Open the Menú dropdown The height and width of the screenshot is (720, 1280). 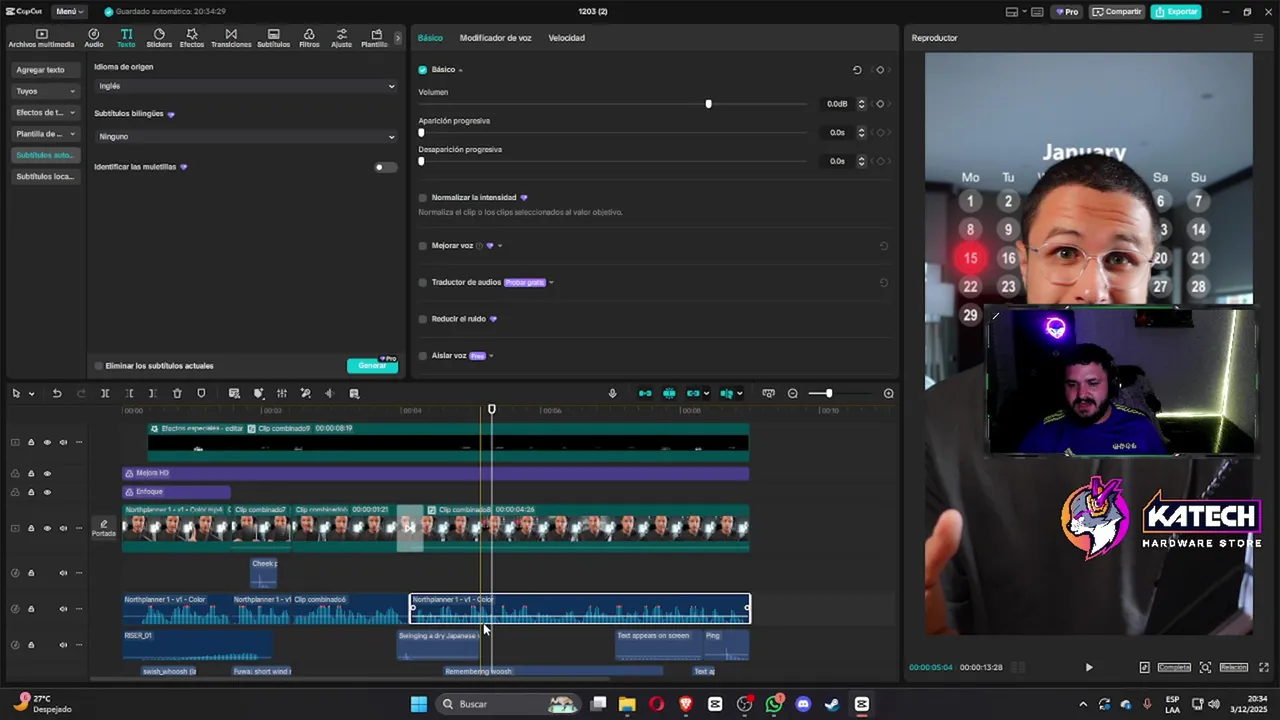click(69, 12)
